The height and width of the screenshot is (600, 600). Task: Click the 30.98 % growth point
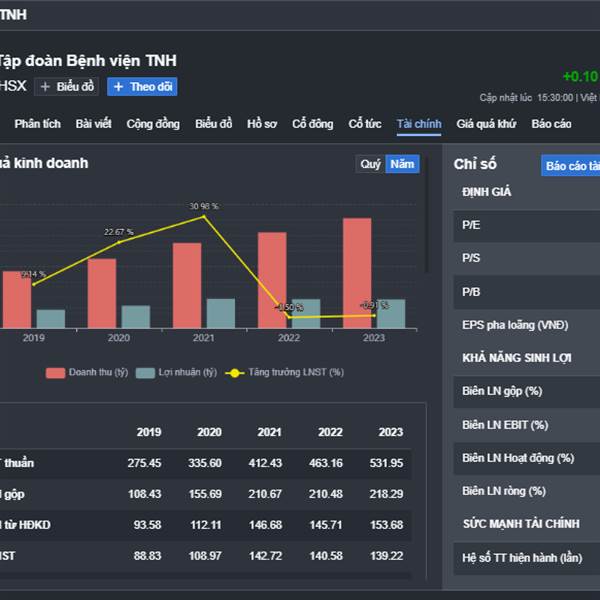click(x=204, y=217)
